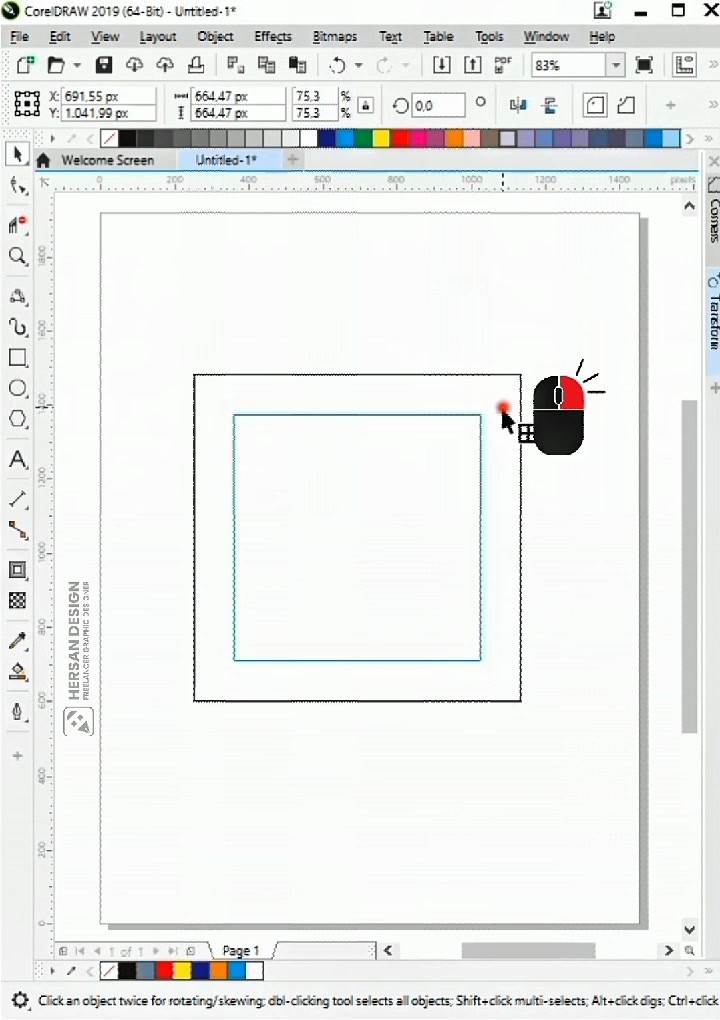
Task: Click the object width field
Action: click(238, 96)
